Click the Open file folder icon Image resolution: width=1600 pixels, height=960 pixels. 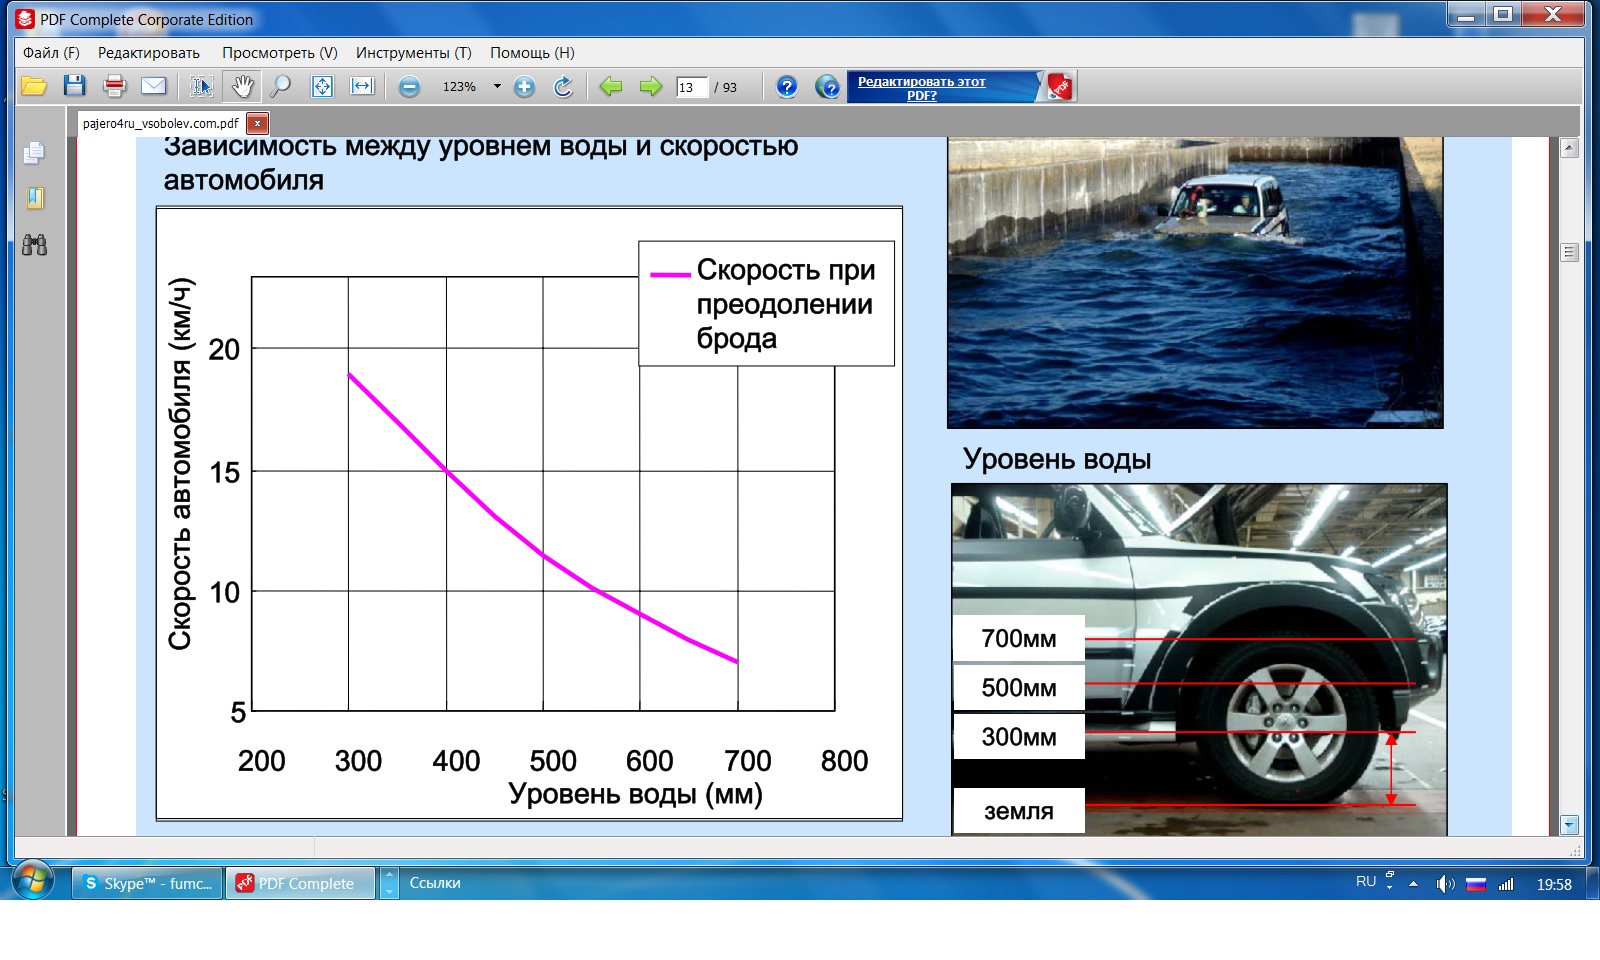click(x=34, y=87)
